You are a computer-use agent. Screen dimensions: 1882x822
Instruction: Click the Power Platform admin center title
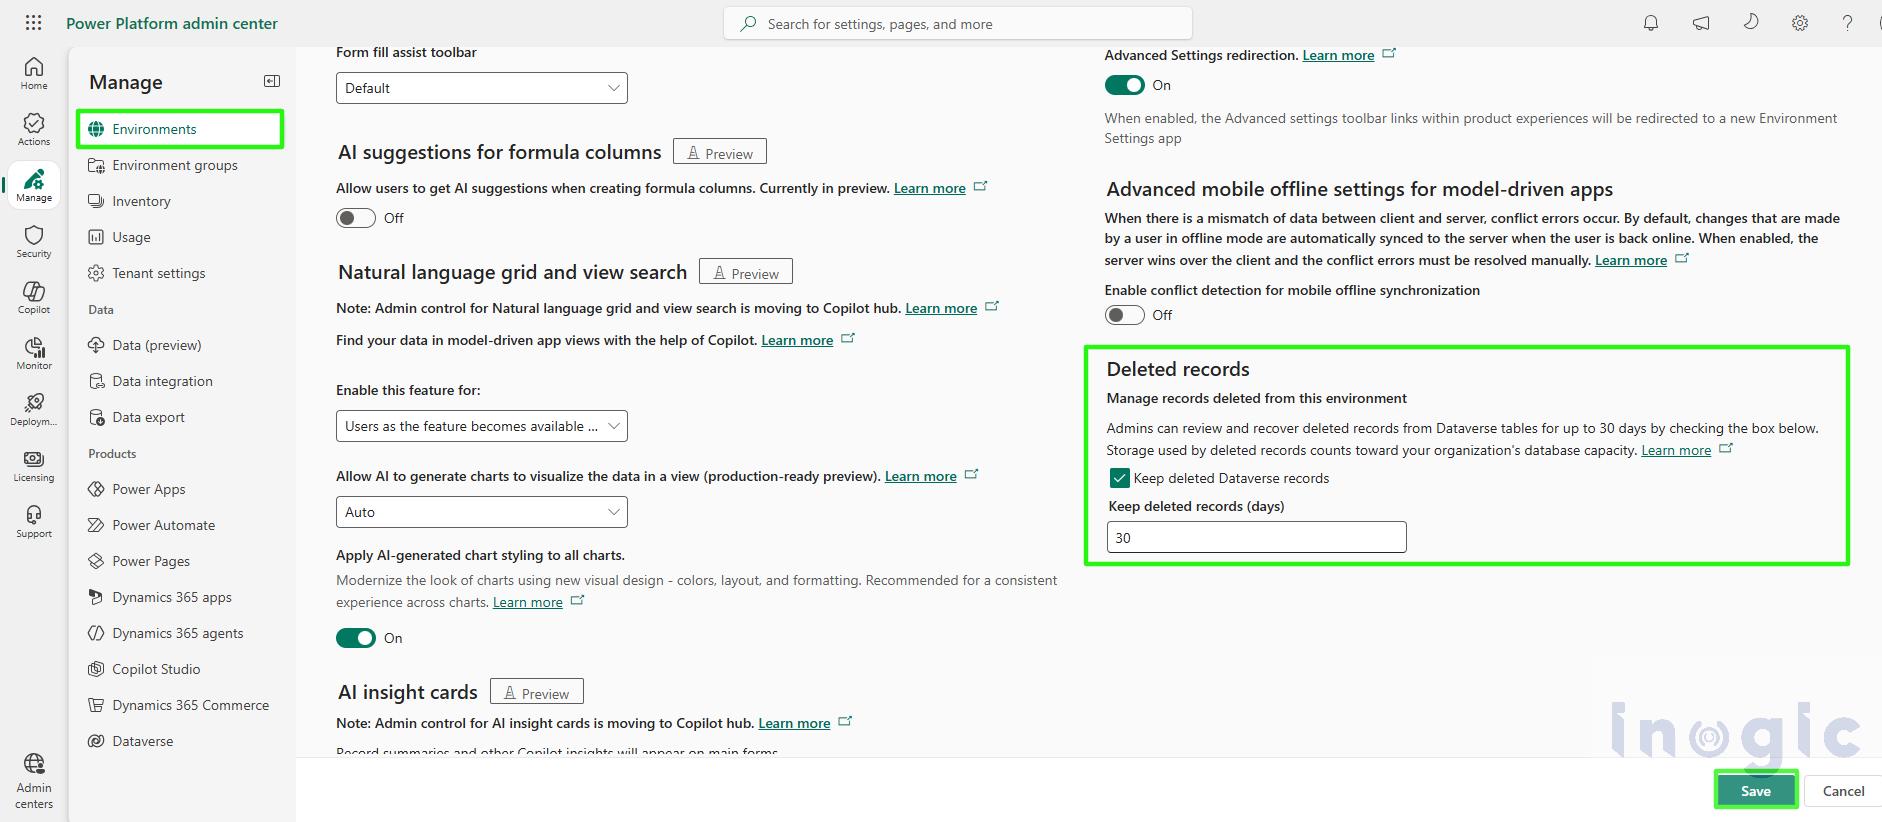click(172, 23)
